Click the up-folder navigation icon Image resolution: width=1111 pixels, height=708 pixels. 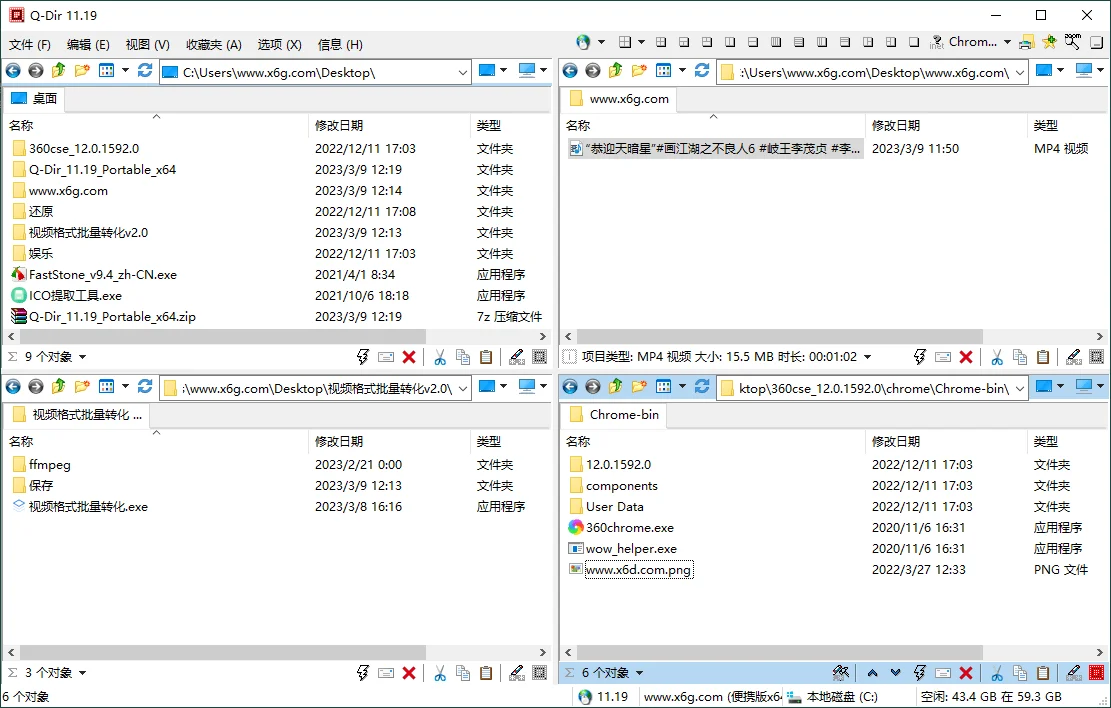pos(57,70)
